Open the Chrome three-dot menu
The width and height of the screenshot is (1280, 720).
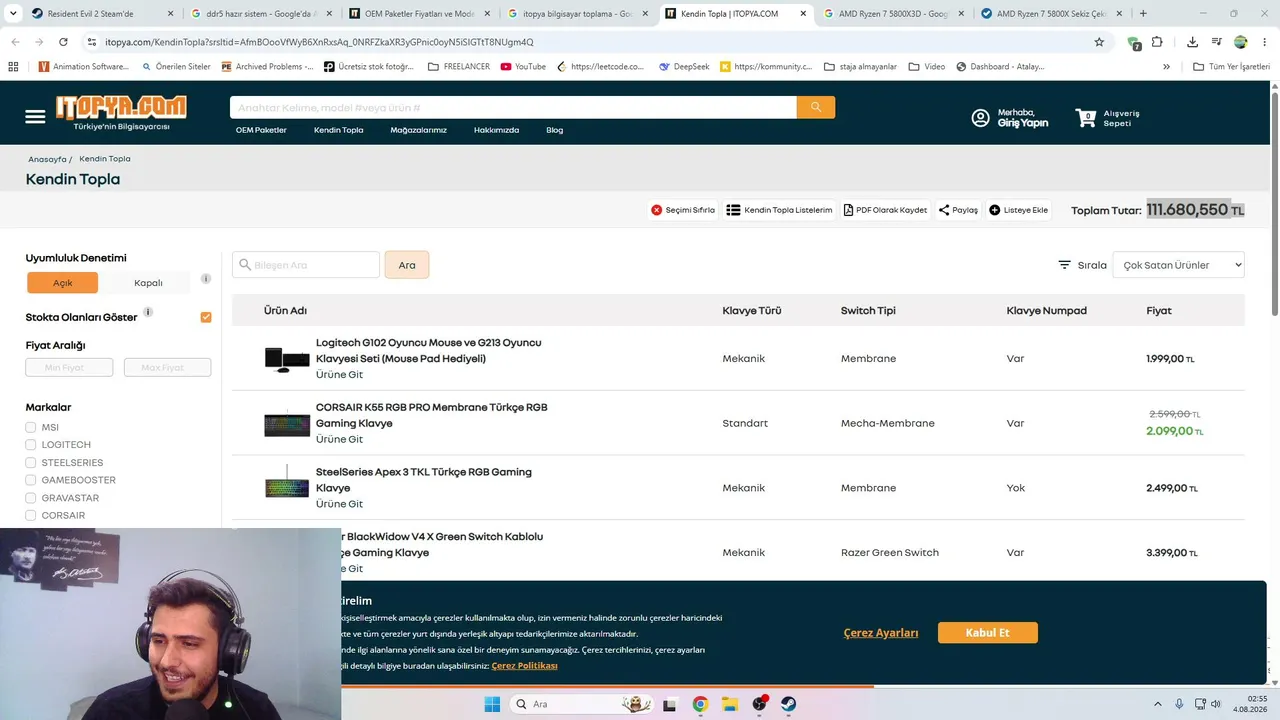coord(1265,42)
